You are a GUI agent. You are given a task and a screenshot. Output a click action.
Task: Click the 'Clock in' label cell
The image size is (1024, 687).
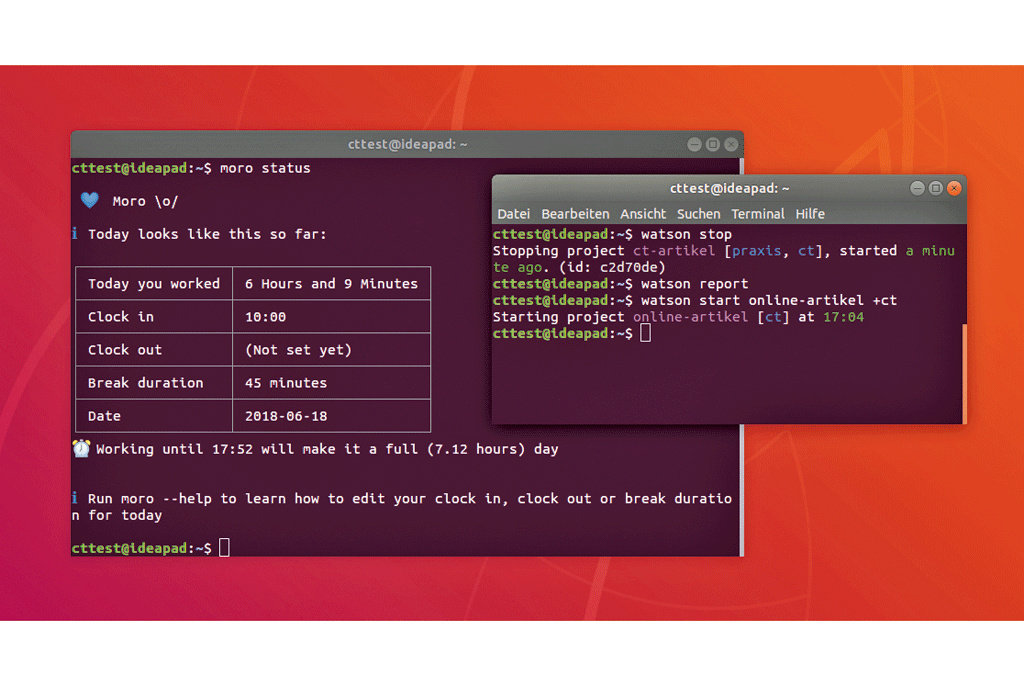point(154,317)
